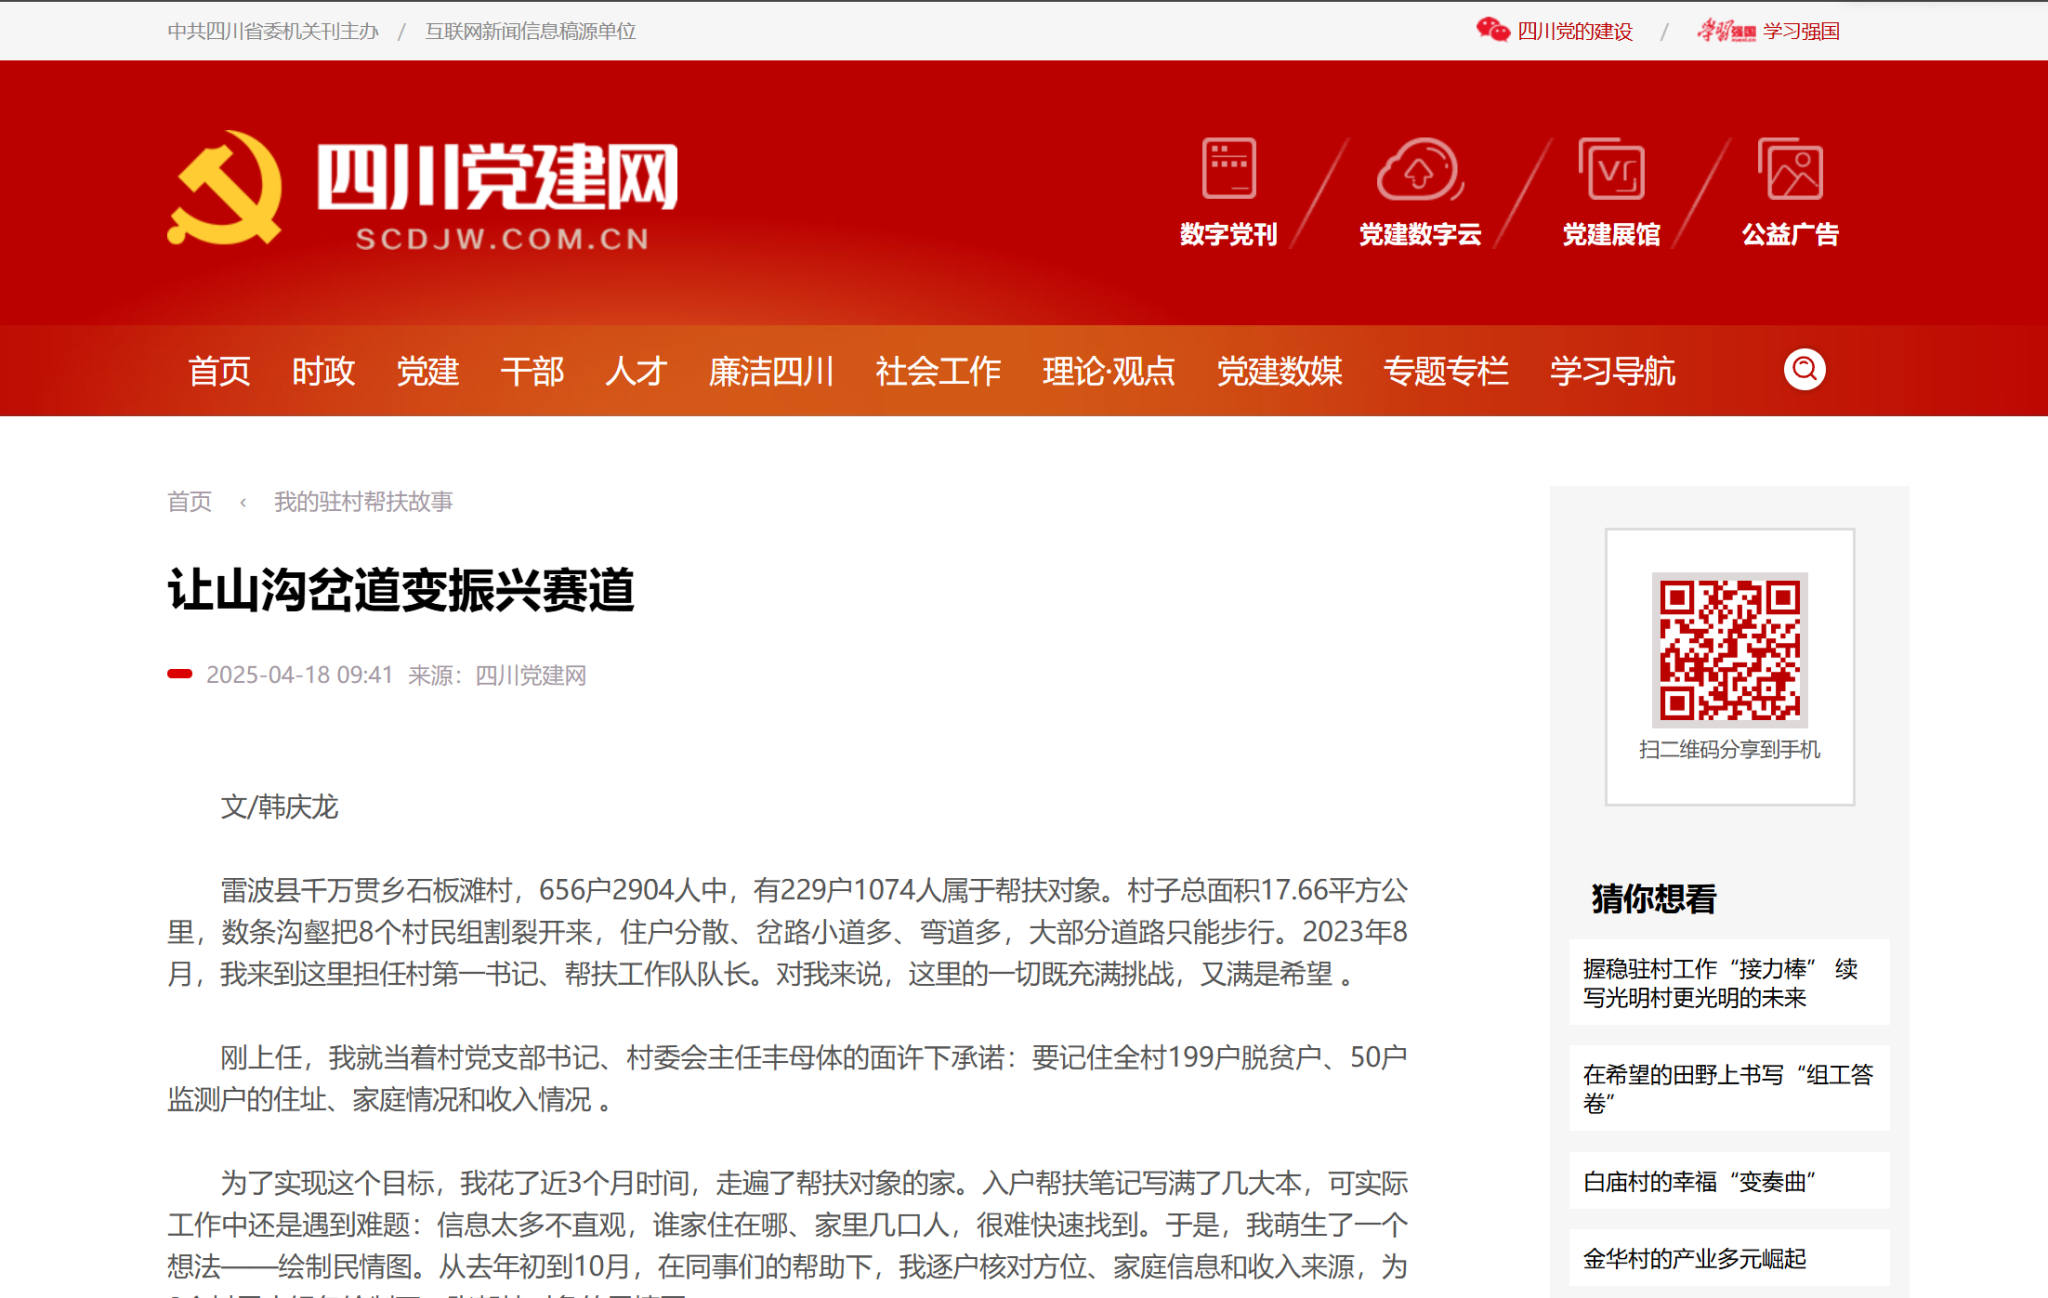This screenshot has width=2048, height=1298.
Task: Click the hammer and sickle site logo
Action: point(225,188)
